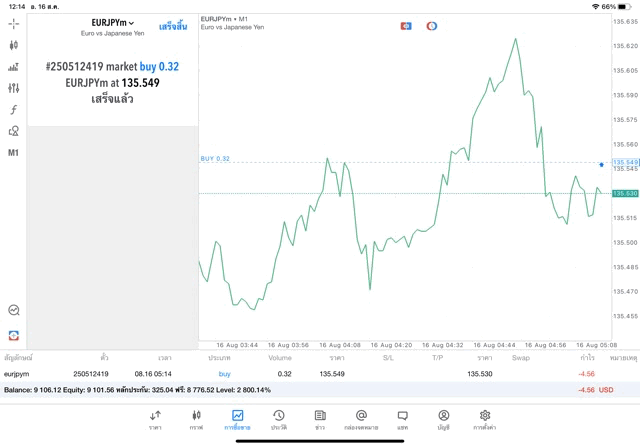Select the crosshair tool in left sidebar
The width and height of the screenshot is (640, 447).
point(13,24)
